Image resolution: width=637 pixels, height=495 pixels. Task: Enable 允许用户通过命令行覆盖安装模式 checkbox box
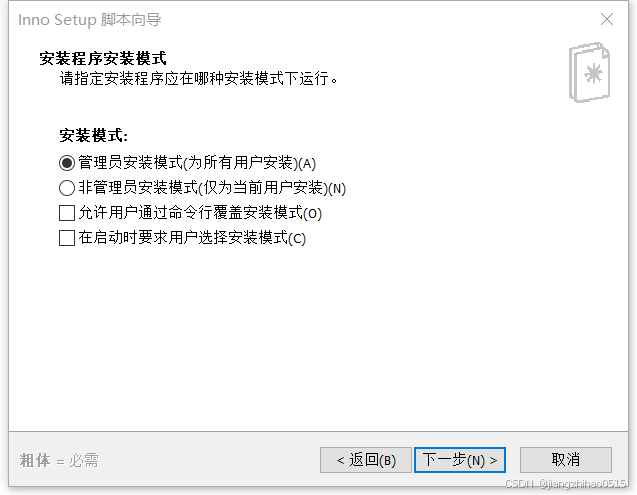[67, 213]
